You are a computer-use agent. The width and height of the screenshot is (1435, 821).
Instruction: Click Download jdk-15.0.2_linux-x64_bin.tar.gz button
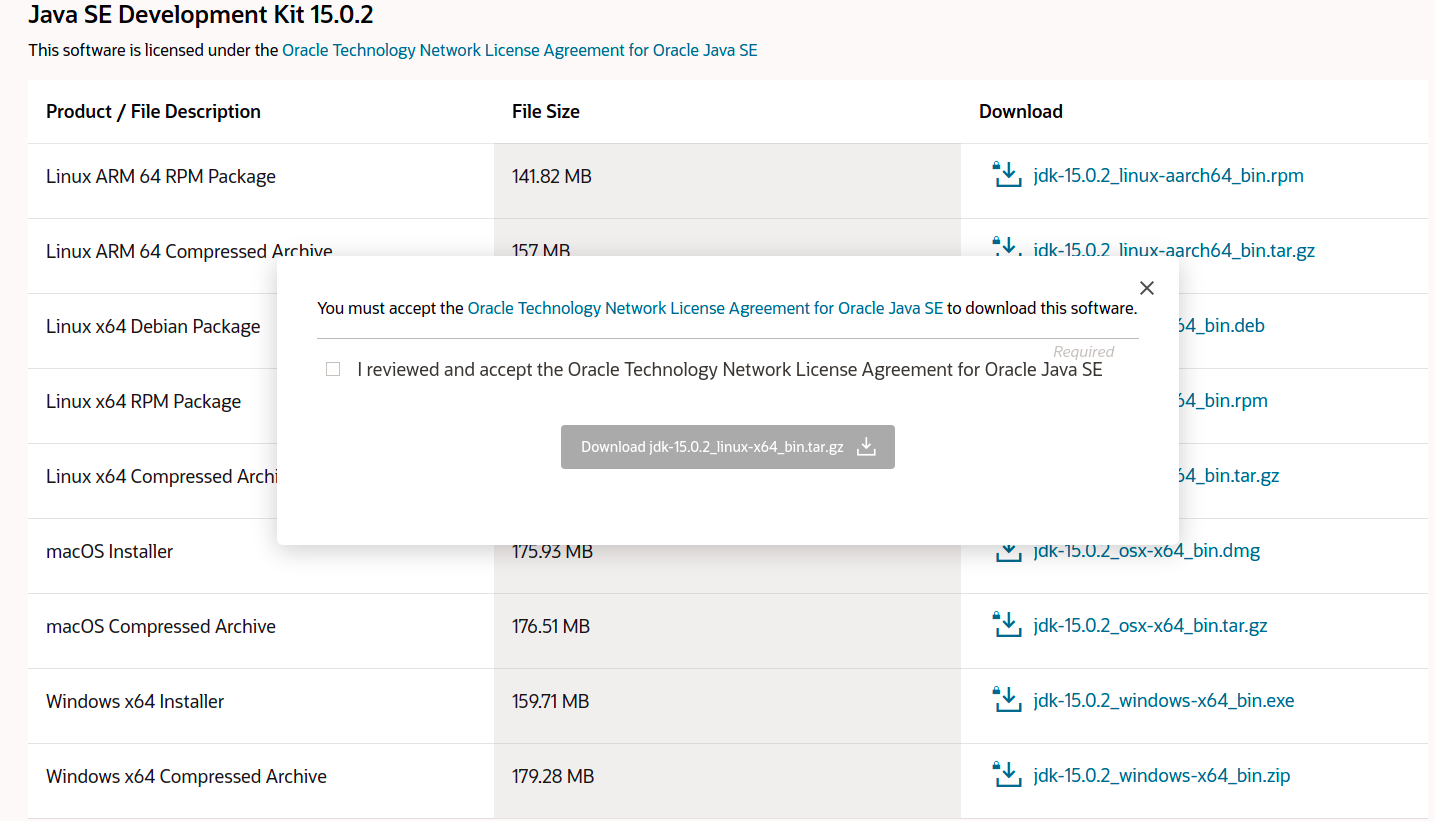[728, 447]
